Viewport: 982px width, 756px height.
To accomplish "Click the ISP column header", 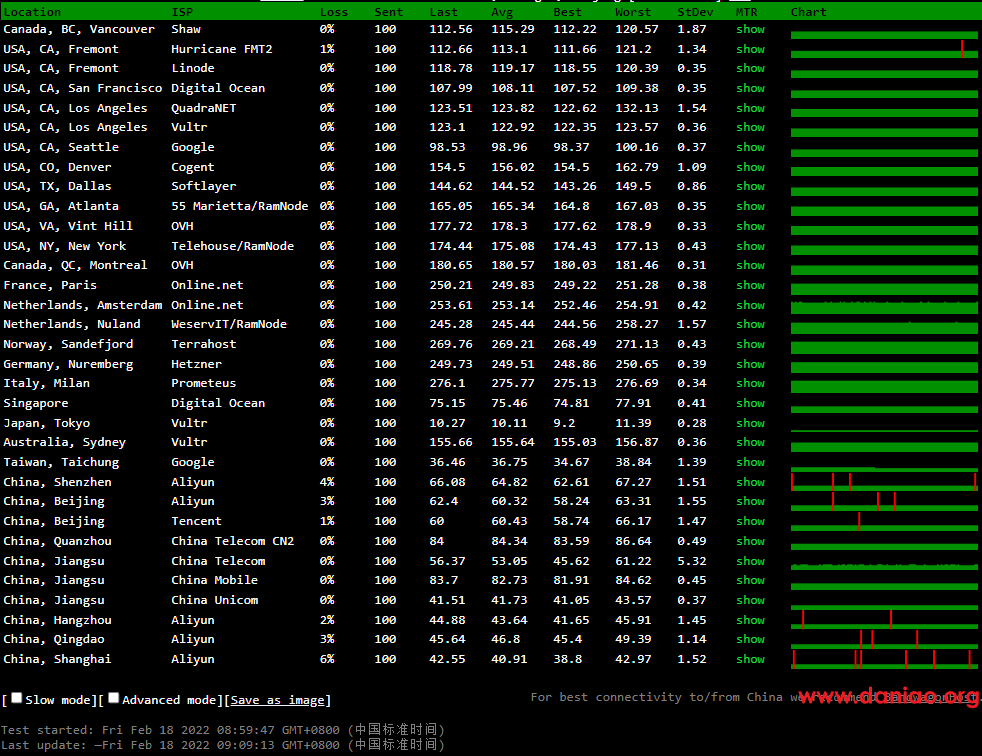I will [182, 12].
